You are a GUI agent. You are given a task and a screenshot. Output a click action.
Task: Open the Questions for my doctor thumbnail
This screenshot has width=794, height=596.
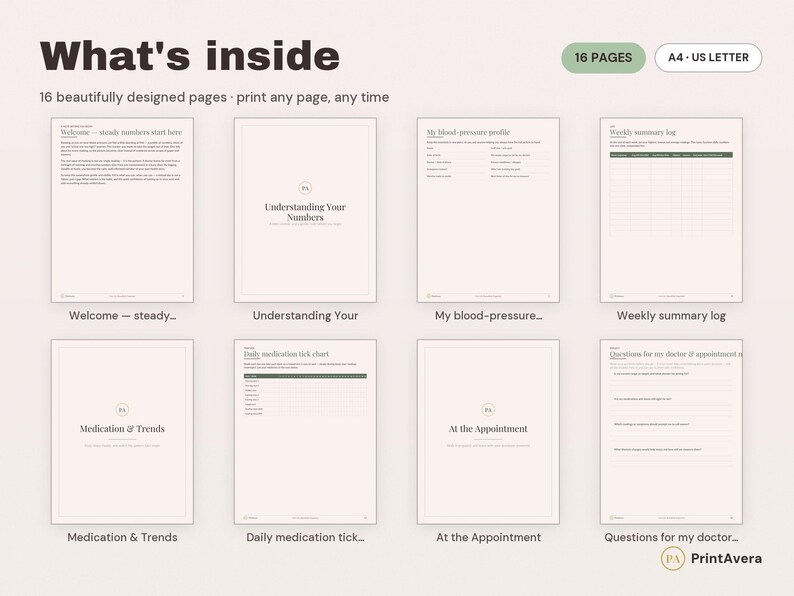click(x=671, y=432)
